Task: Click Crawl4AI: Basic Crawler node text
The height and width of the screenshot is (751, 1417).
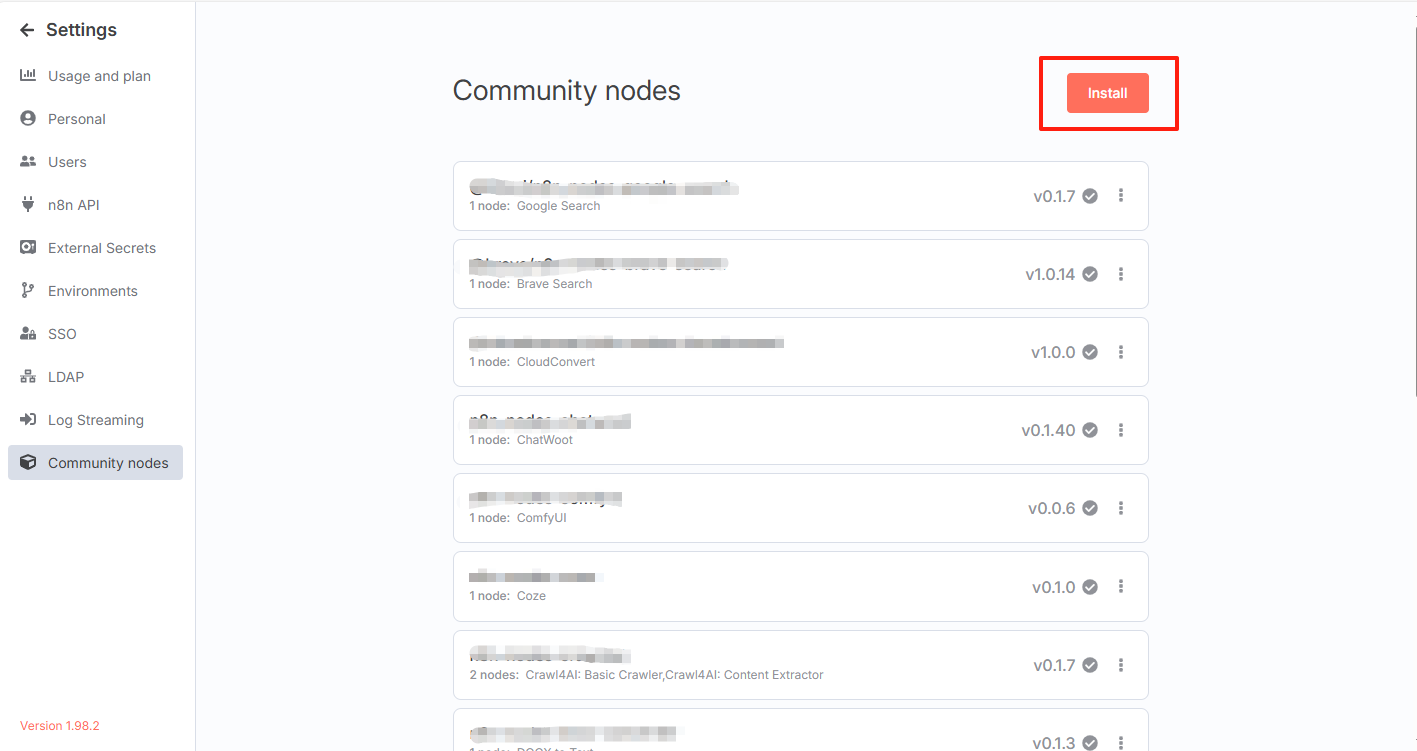Action: tap(594, 675)
